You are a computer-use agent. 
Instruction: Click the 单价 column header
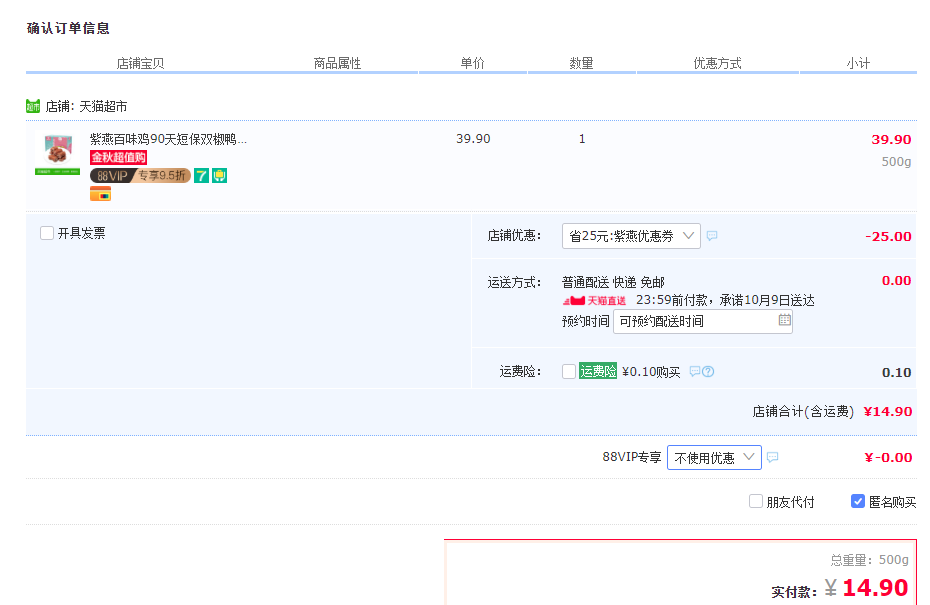tap(472, 63)
